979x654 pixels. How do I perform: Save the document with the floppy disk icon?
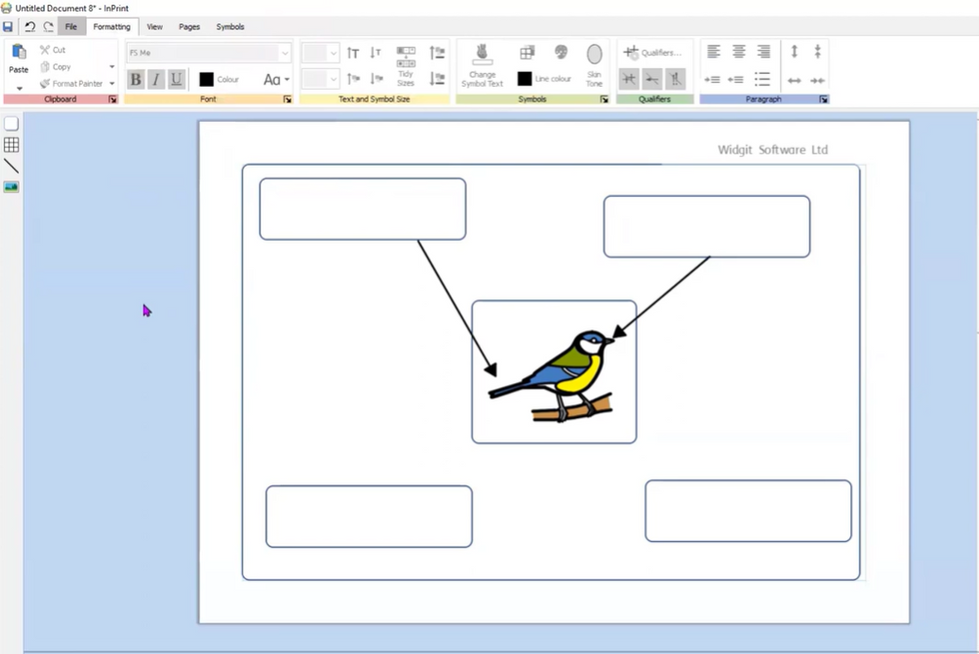(x=7, y=27)
